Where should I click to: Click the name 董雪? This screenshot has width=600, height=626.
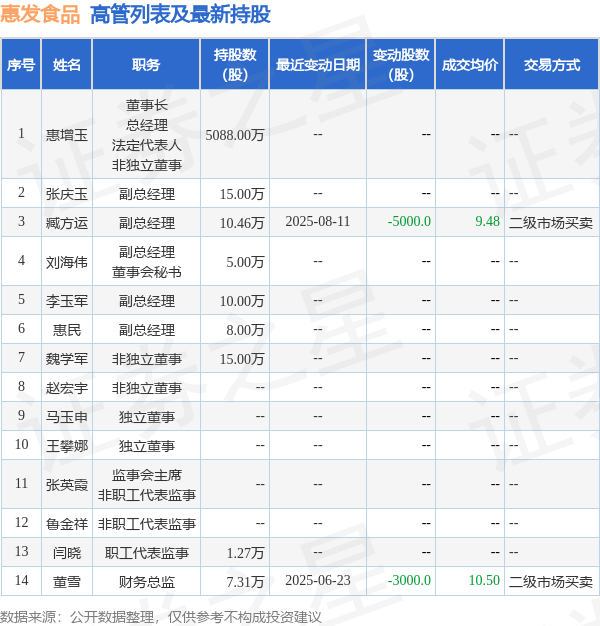pos(67,582)
